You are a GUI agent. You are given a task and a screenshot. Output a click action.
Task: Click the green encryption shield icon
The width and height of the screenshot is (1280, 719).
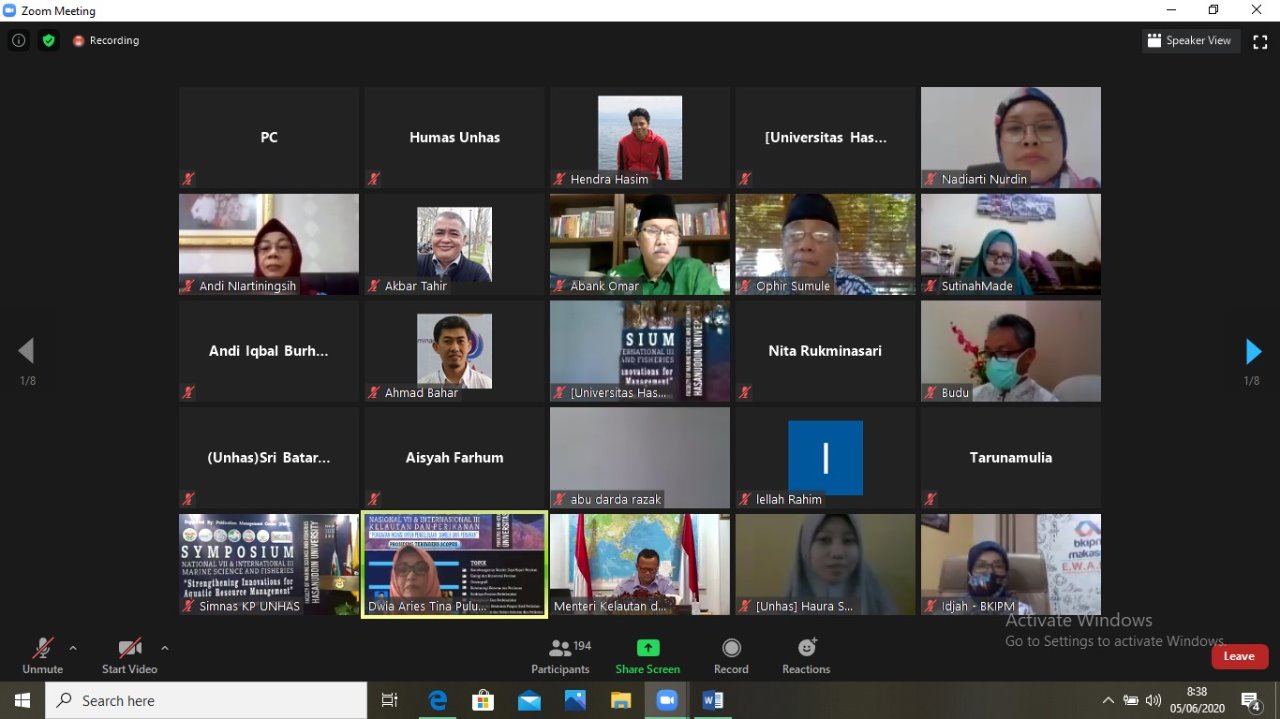tap(48, 41)
